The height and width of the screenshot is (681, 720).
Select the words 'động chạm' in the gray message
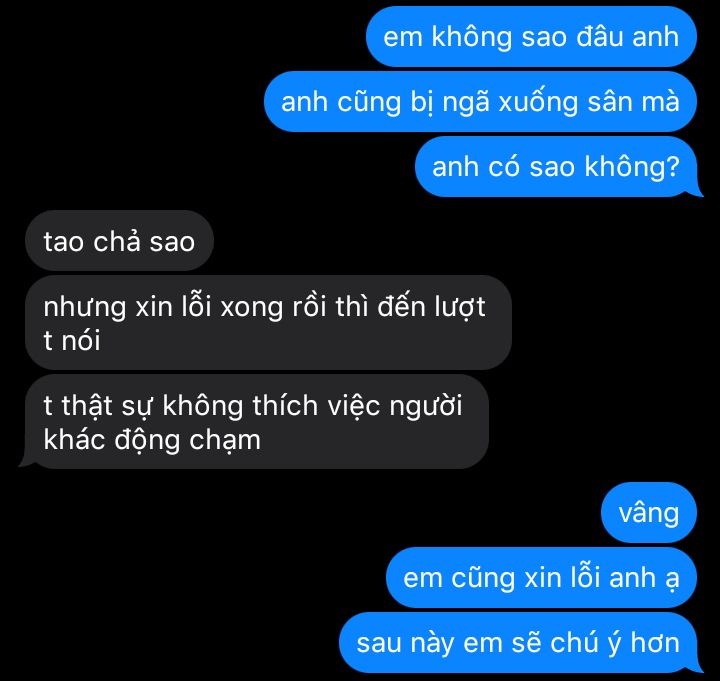tap(187, 441)
